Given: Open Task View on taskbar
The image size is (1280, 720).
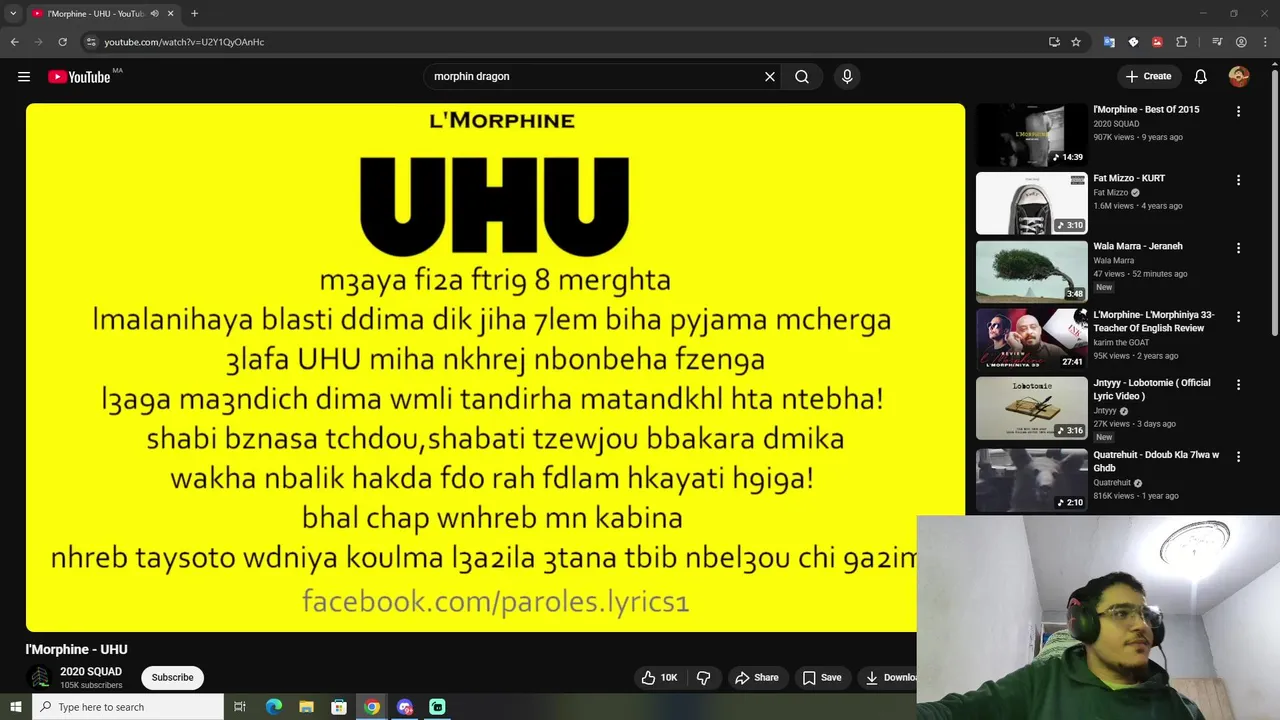Looking at the screenshot, I should [x=240, y=707].
